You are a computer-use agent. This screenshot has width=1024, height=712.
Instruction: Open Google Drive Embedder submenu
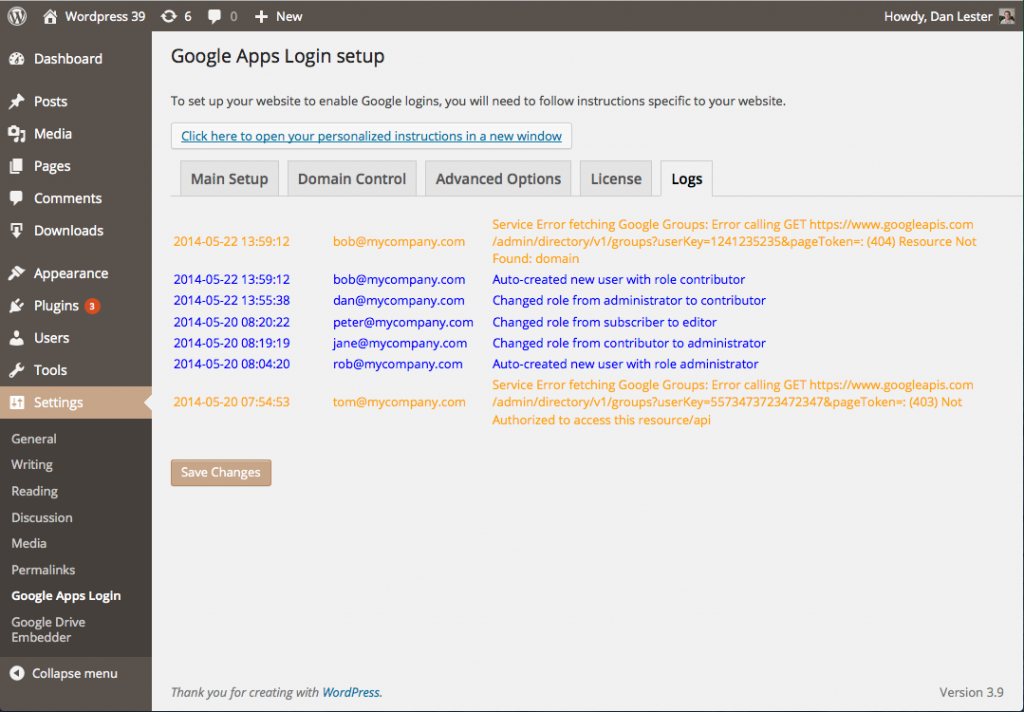48,630
